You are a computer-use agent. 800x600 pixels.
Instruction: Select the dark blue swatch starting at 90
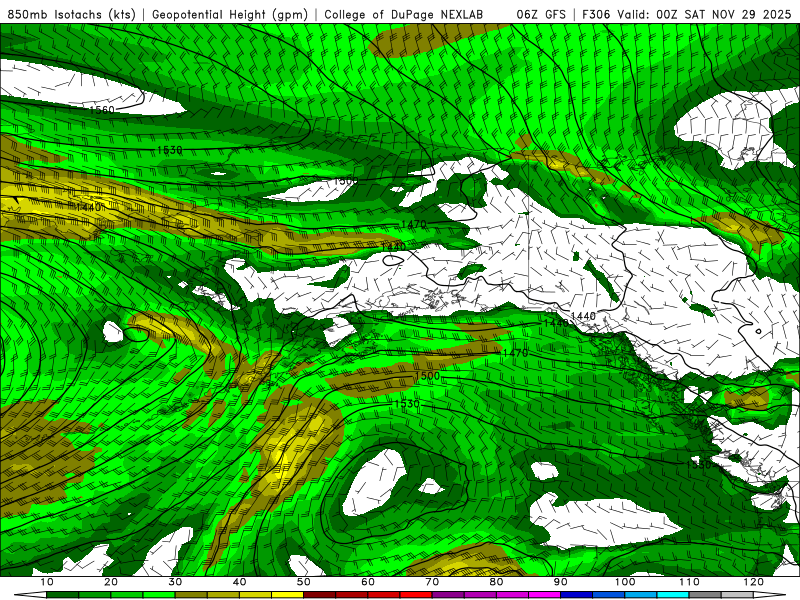pyautogui.click(x=577, y=595)
